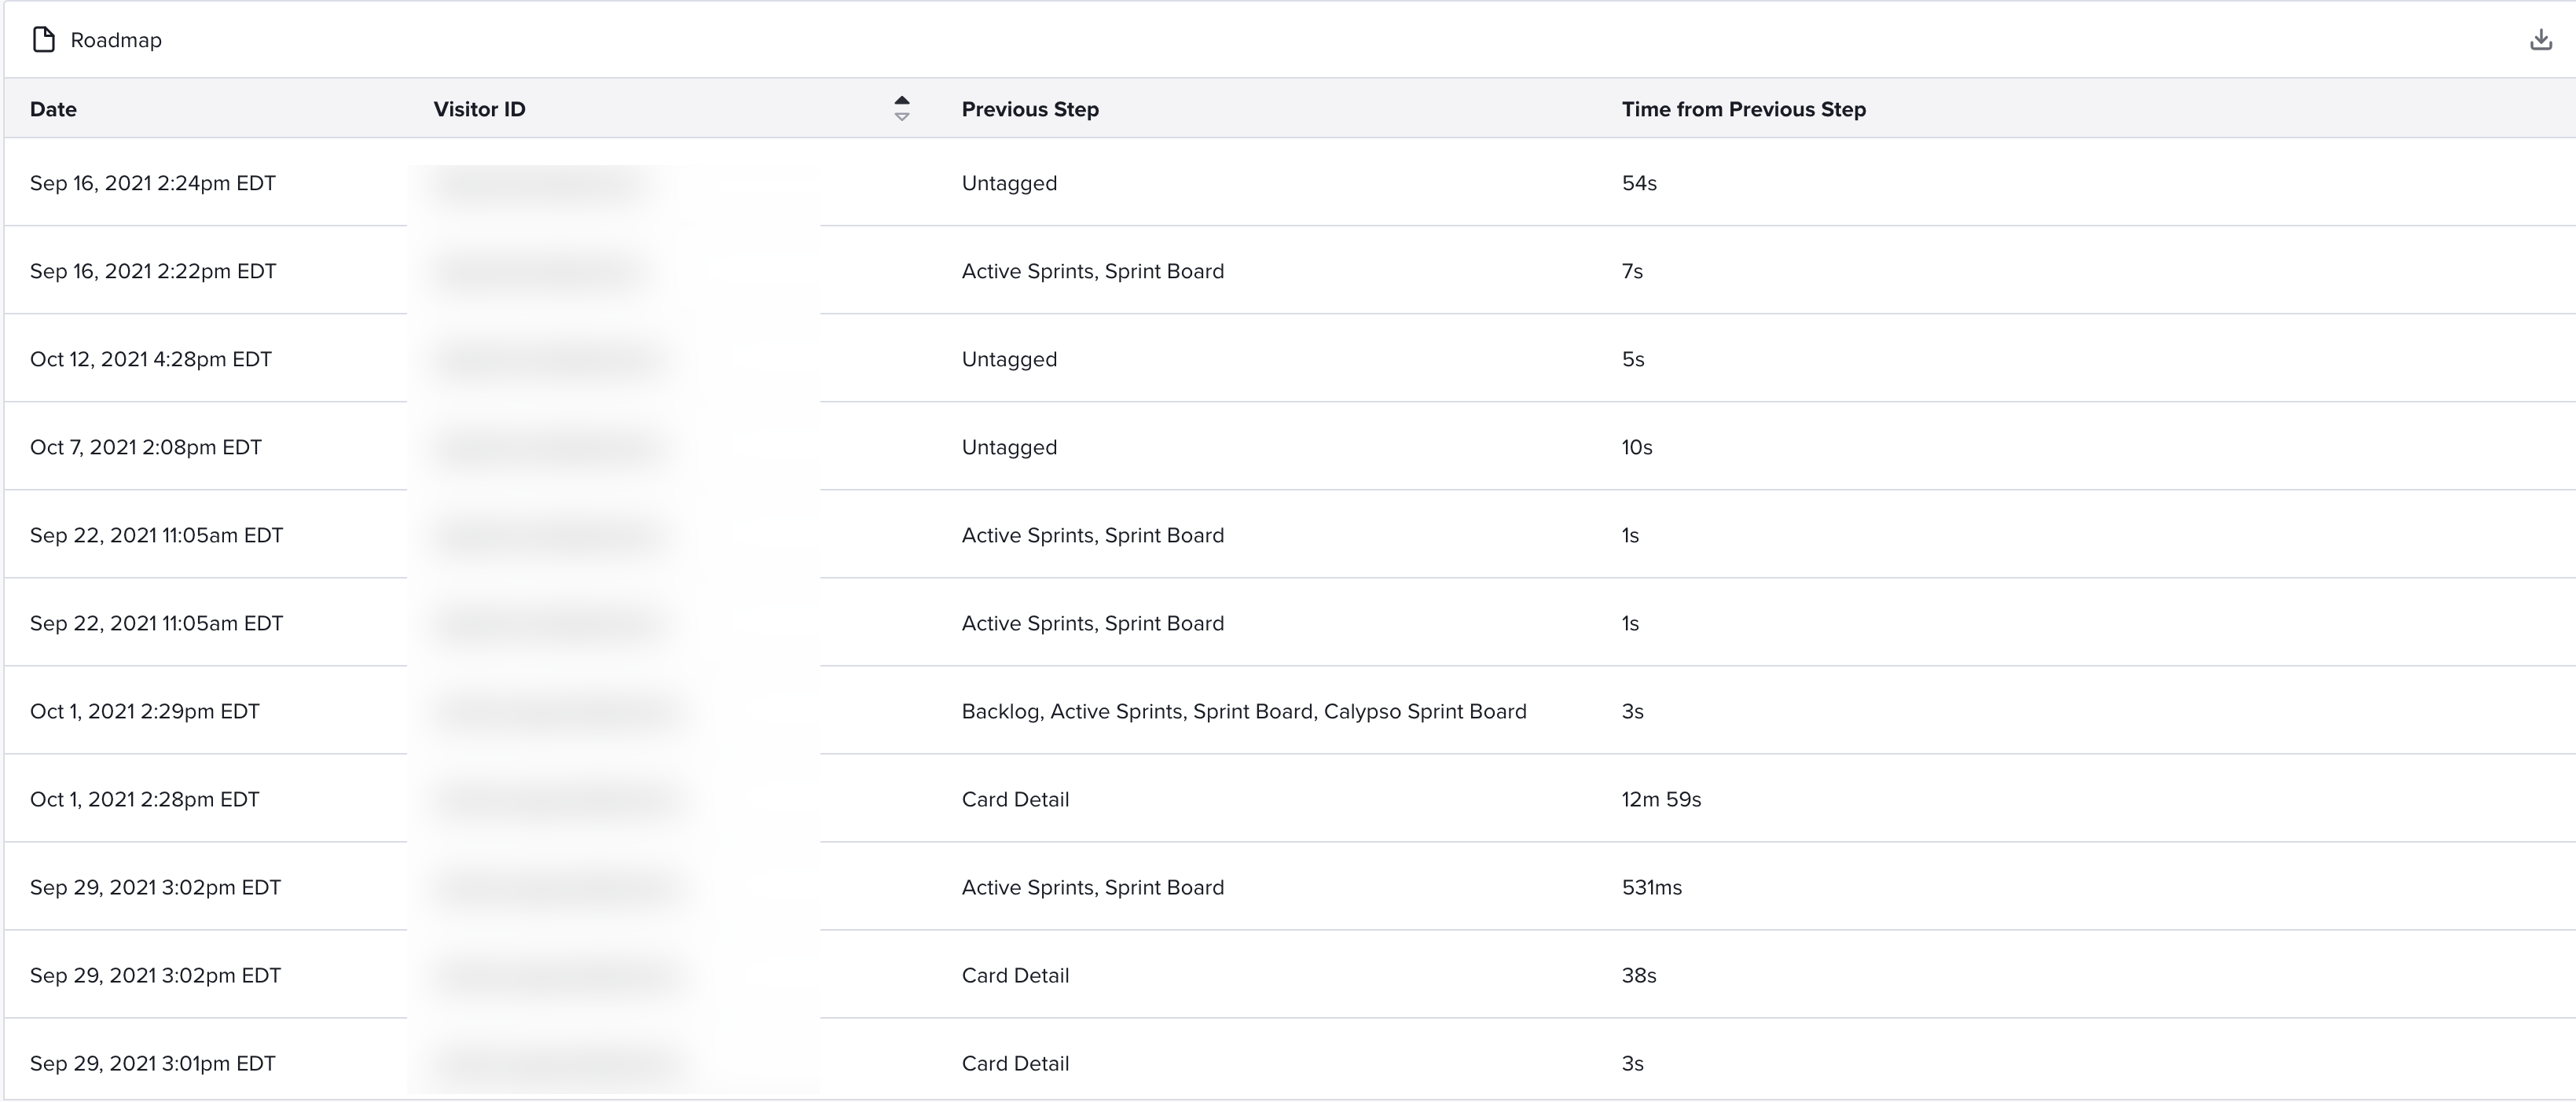Image resolution: width=2576 pixels, height=1102 pixels.
Task: Select the Sep 16, 2021 2:22pm row
Action: [x=1290, y=270]
